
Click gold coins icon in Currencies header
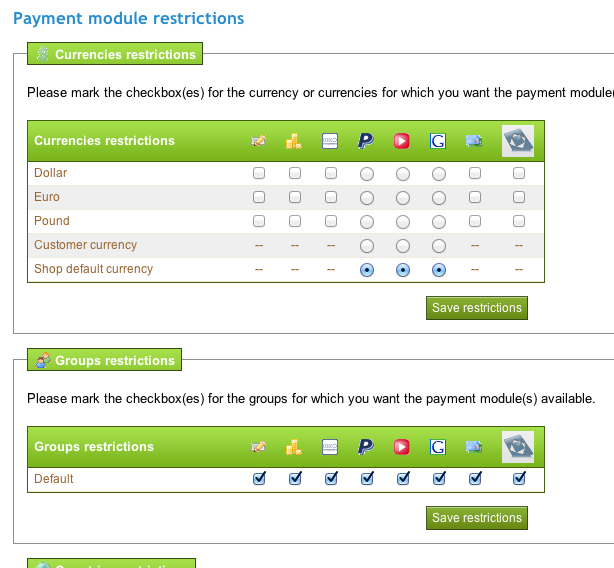[294, 141]
